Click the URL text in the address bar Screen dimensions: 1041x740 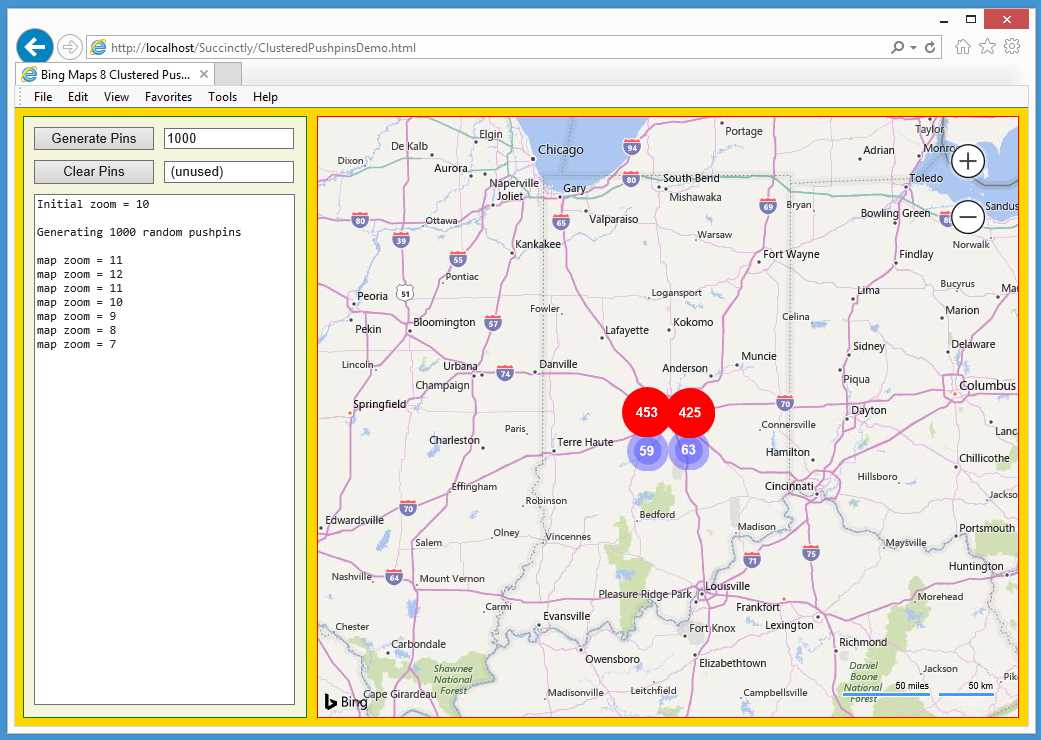click(263, 48)
